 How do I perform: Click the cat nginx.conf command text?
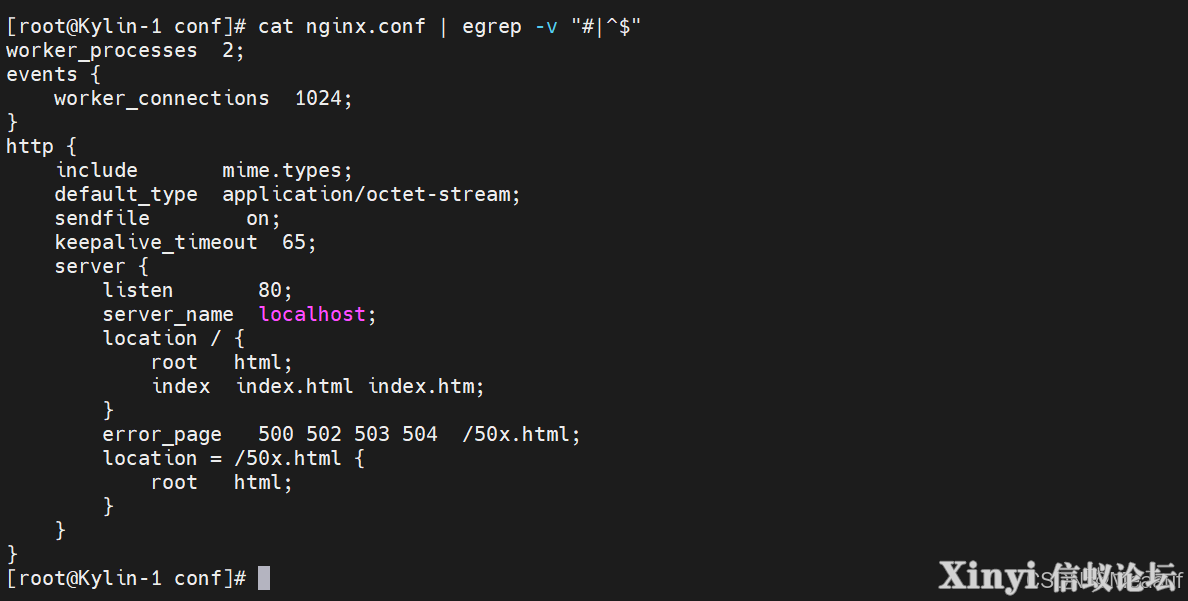[342, 27]
